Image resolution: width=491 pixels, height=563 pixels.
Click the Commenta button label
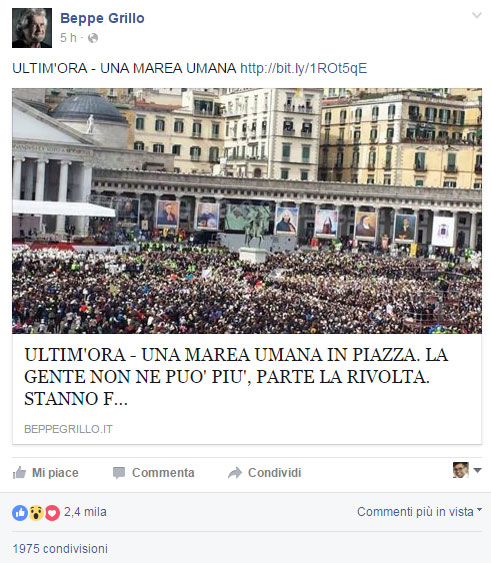click(163, 473)
